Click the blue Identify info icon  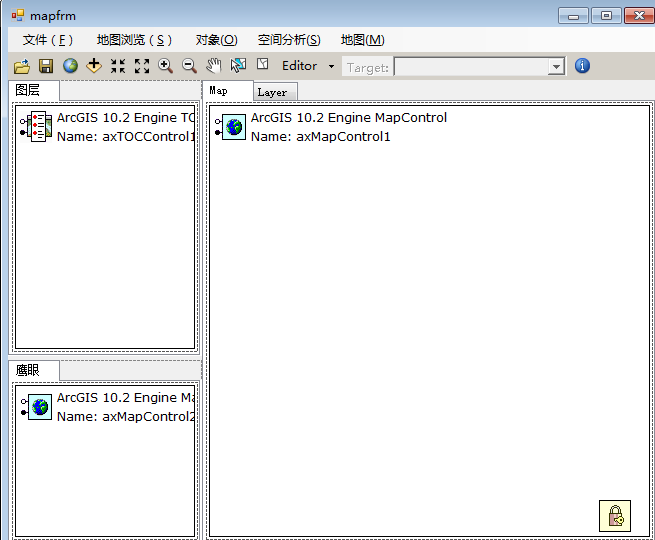[582, 66]
